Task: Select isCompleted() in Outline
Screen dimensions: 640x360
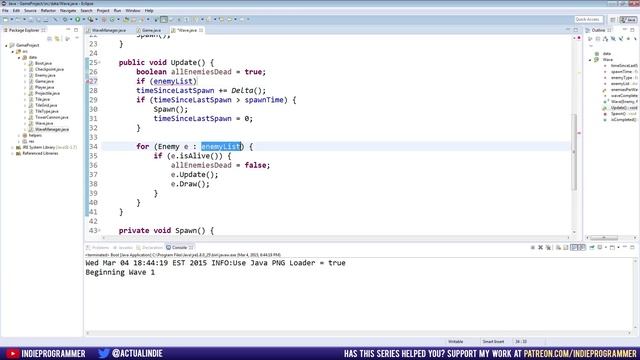Action: pyautogui.click(x=623, y=120)
